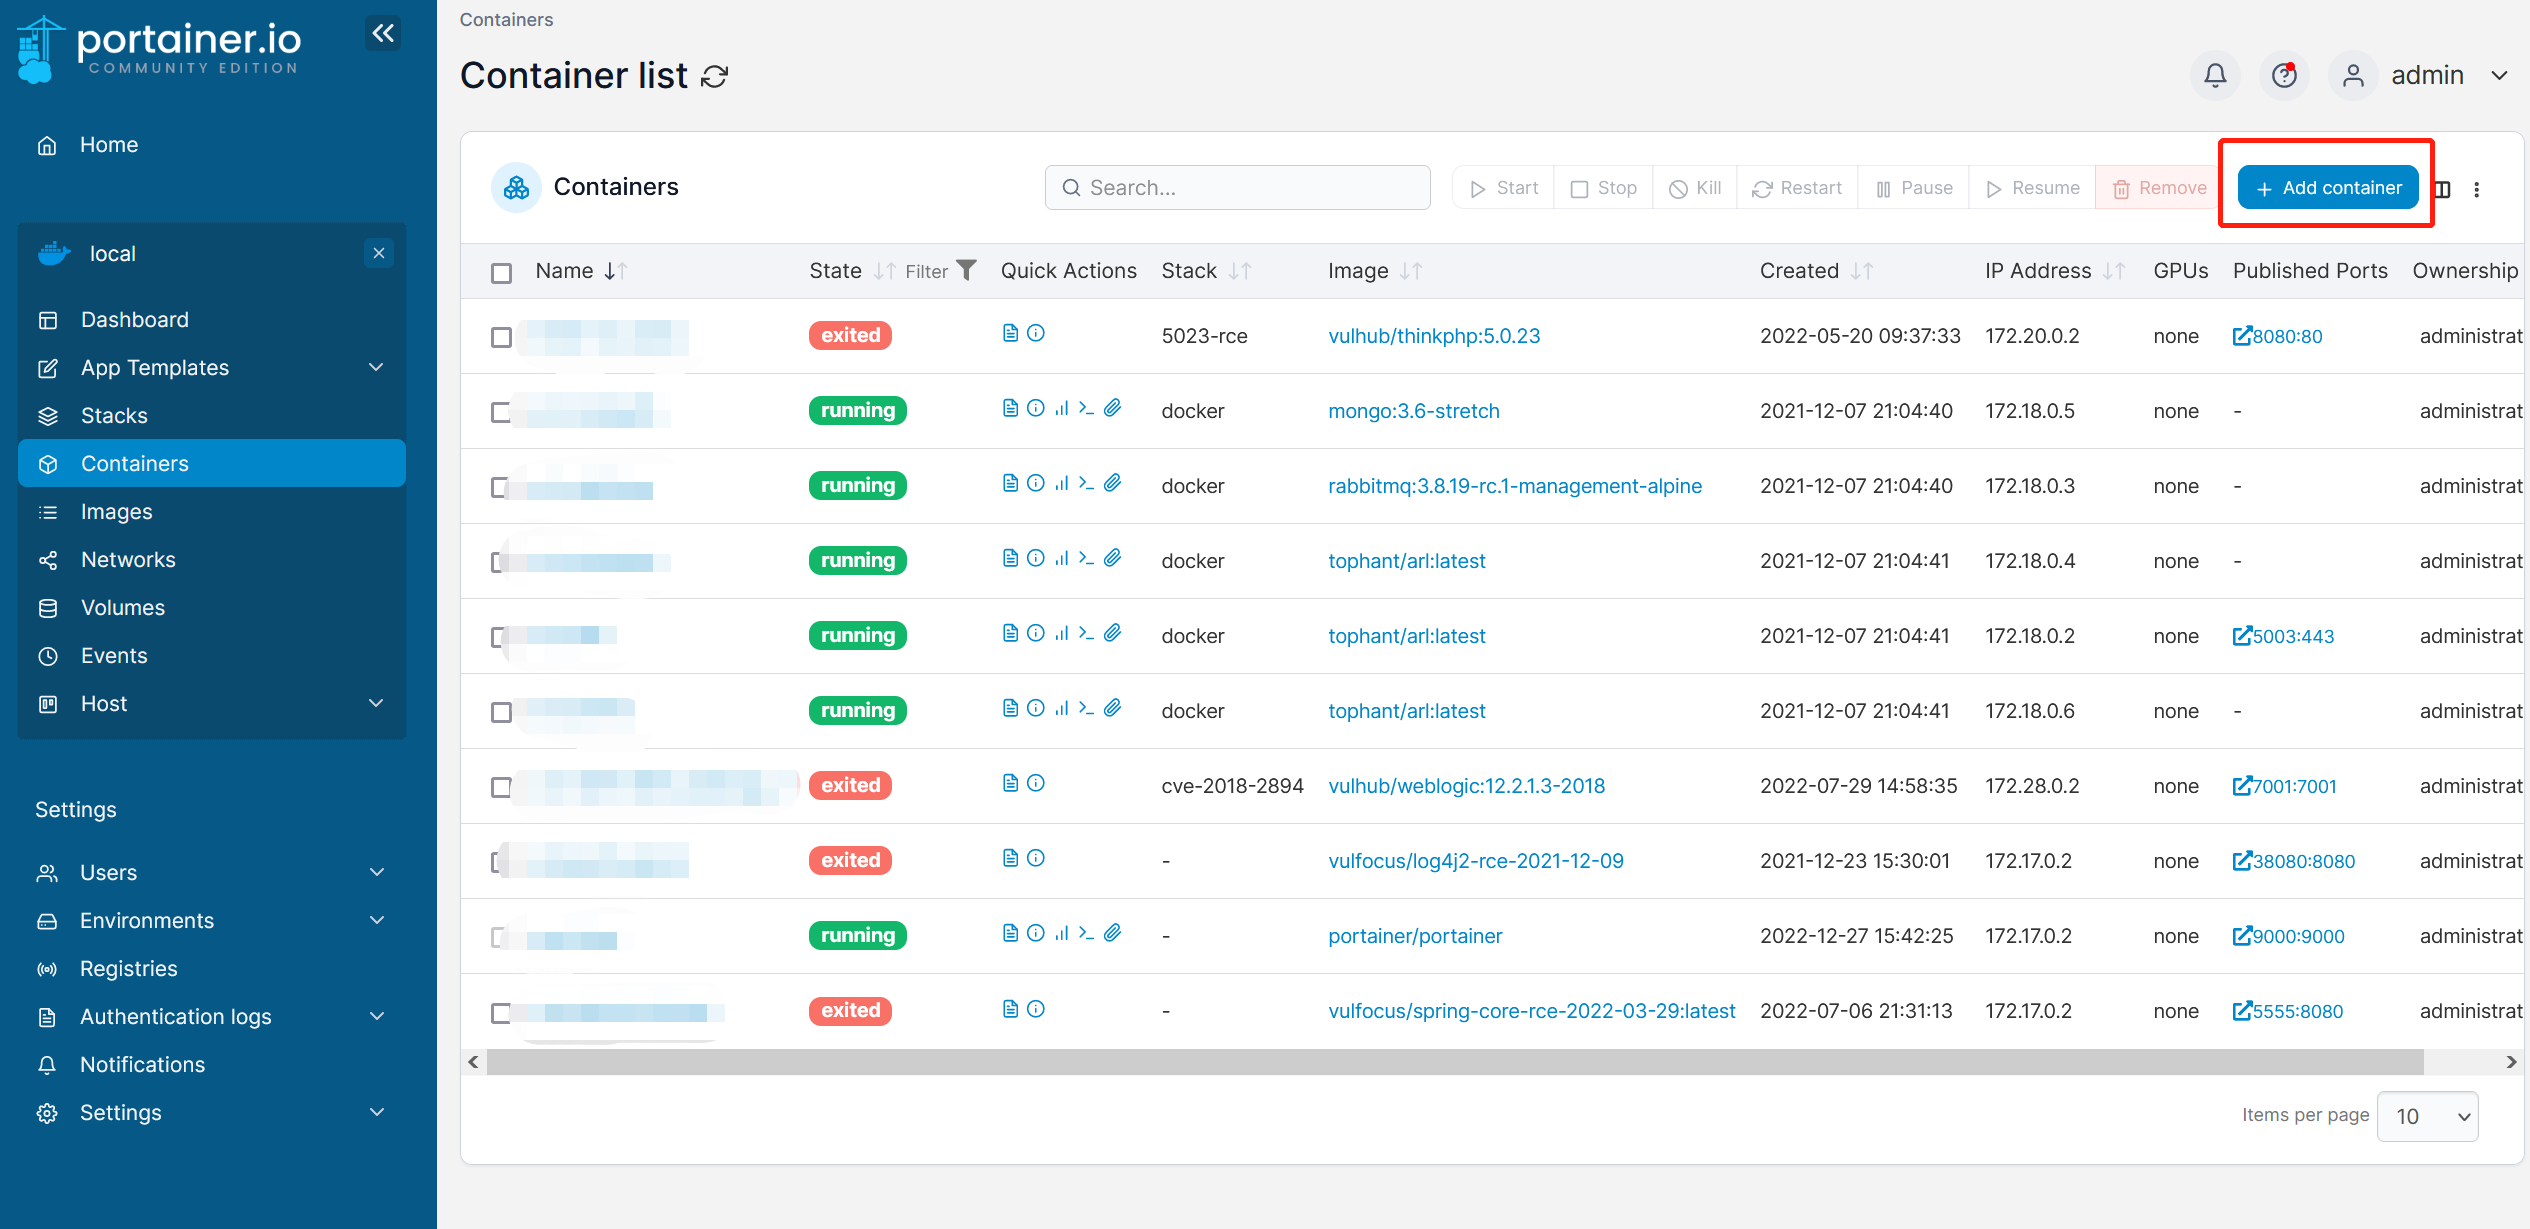Click the Add container button
The image size is (2530, 1229).
(x=2327, y=188)
